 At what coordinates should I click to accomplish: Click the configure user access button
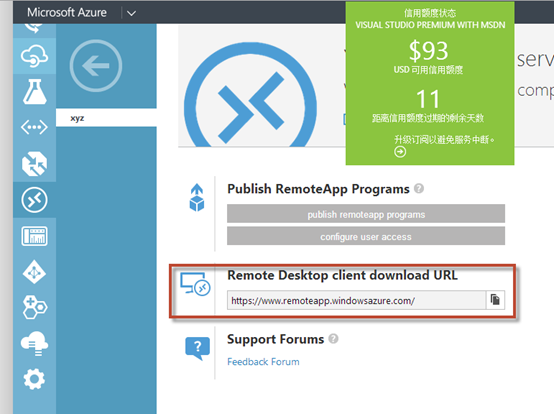click(366, 236)
